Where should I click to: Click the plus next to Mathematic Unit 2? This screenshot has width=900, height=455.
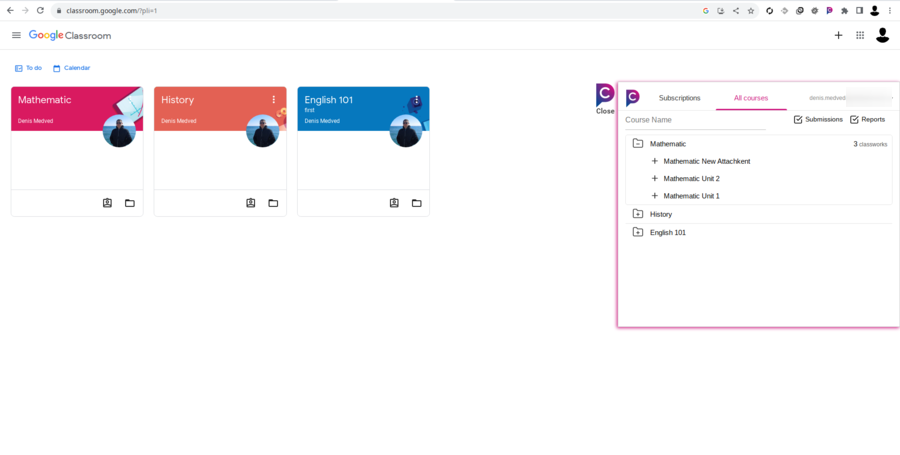[654, 178]
